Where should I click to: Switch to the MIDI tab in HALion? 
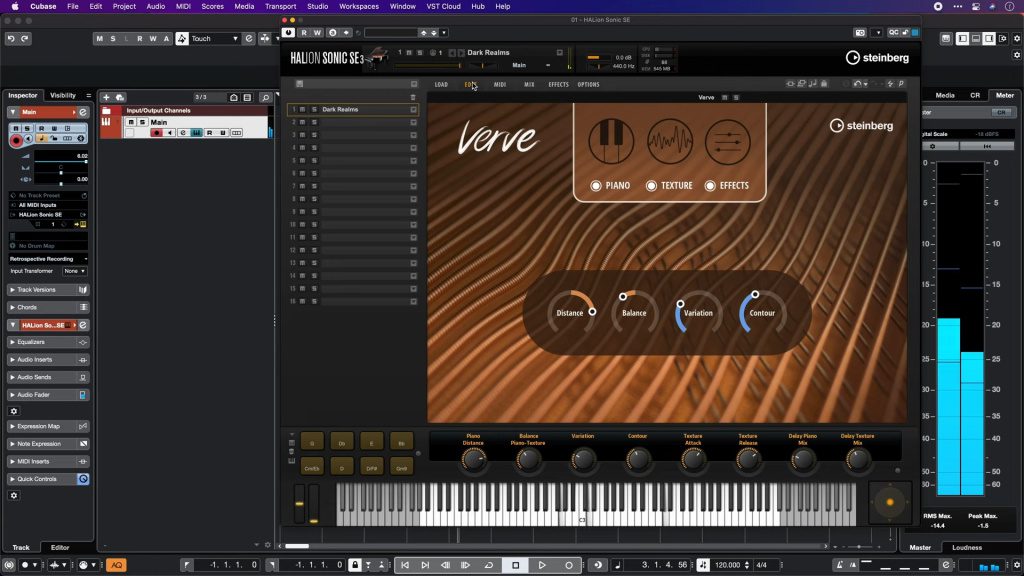click(501, 84)
